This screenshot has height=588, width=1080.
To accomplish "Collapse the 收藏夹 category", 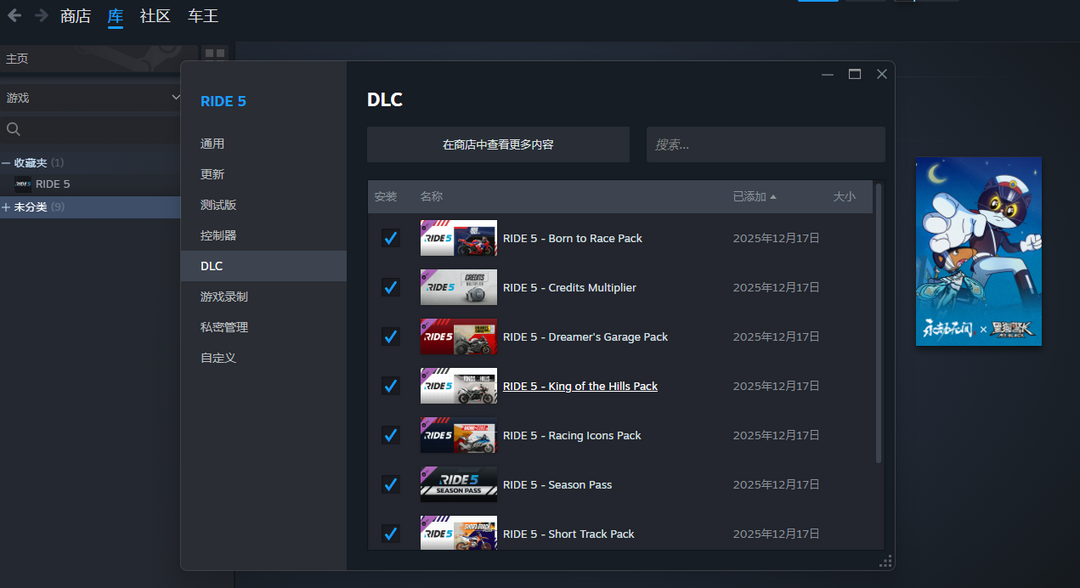I will [x=6, y=163].
